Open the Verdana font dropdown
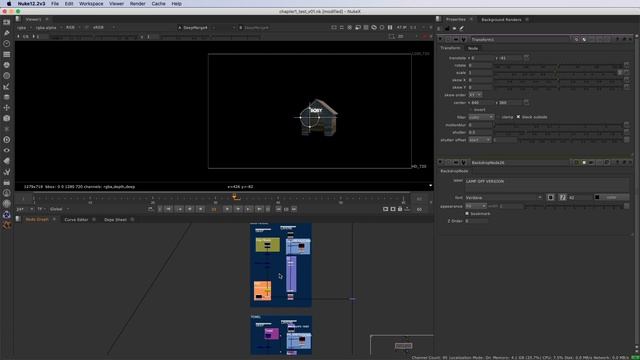 click(x=504, y=198)
